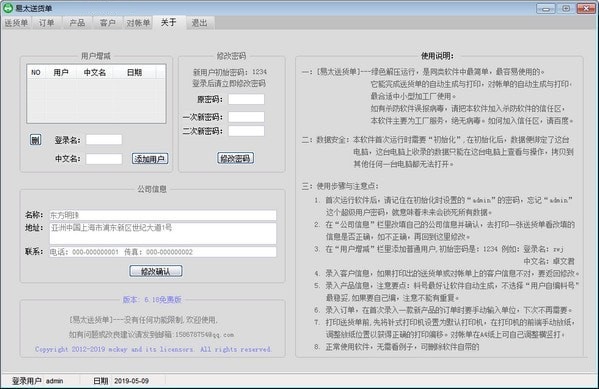
Task: Click the 地址 address text box
Action: click(x=163, y=233)
